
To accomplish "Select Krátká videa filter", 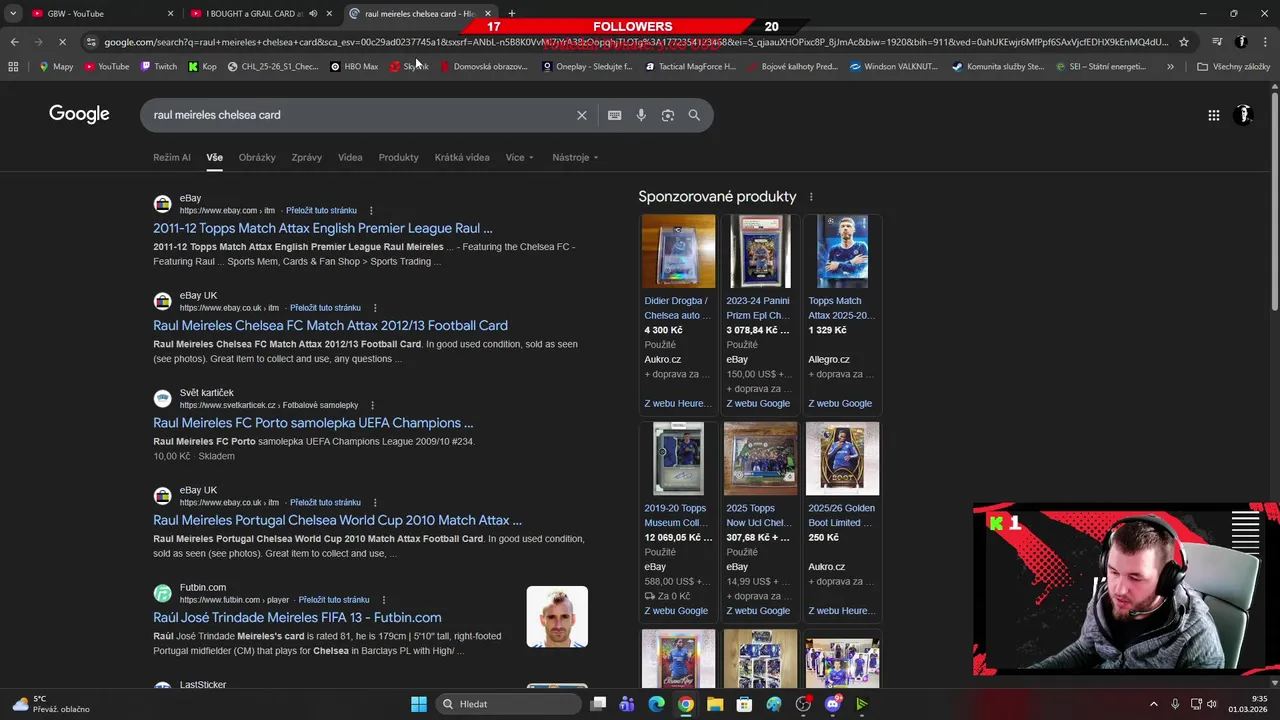I will [x=462, y=157].
